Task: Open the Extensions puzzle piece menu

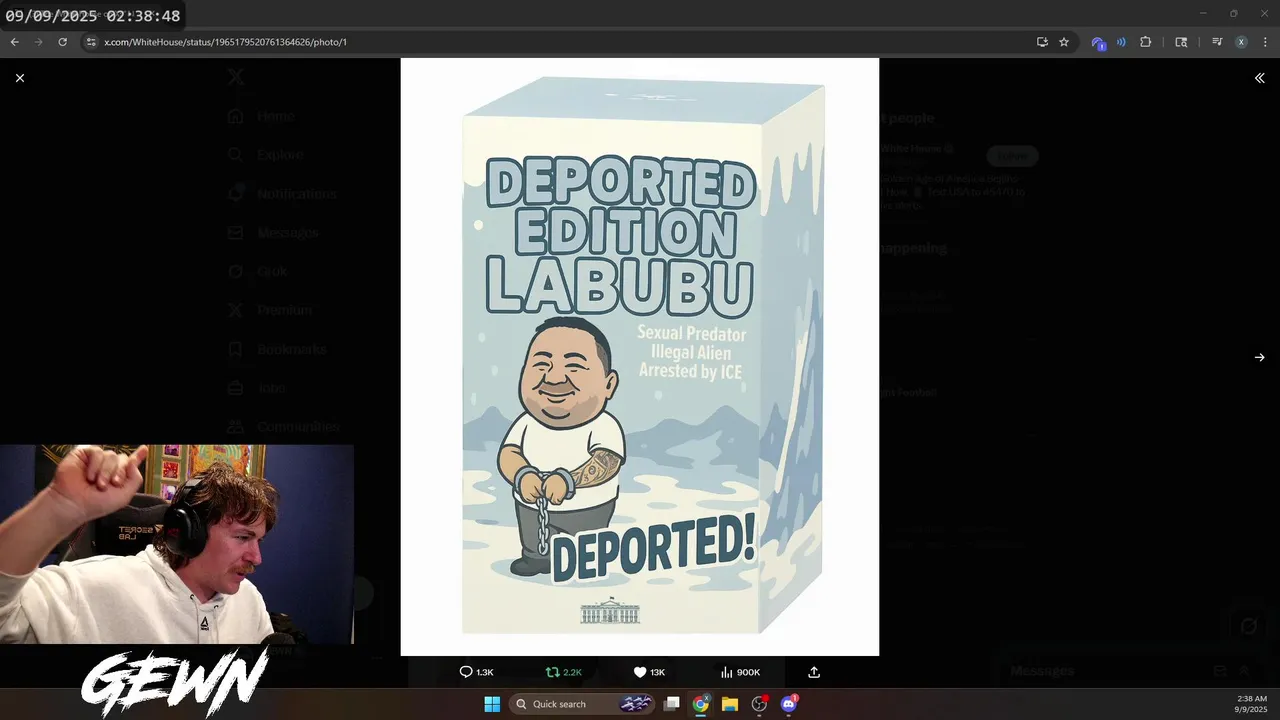Action: 1146,42
